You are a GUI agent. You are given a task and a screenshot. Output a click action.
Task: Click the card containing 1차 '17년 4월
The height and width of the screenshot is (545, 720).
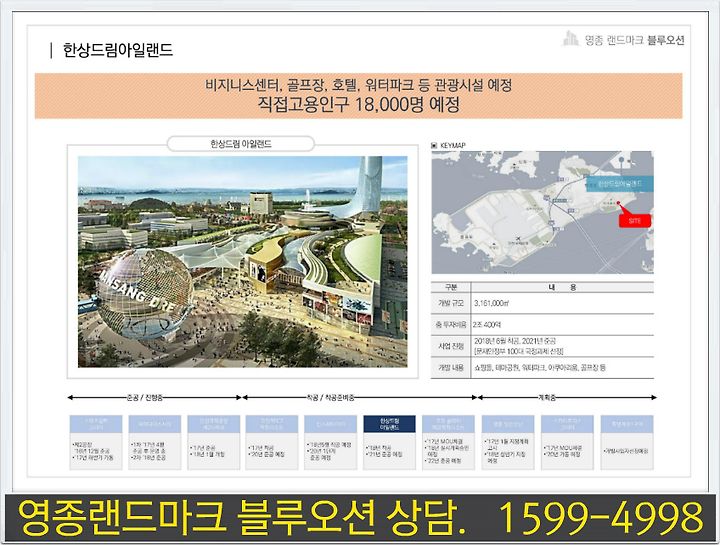click(155, 443)
